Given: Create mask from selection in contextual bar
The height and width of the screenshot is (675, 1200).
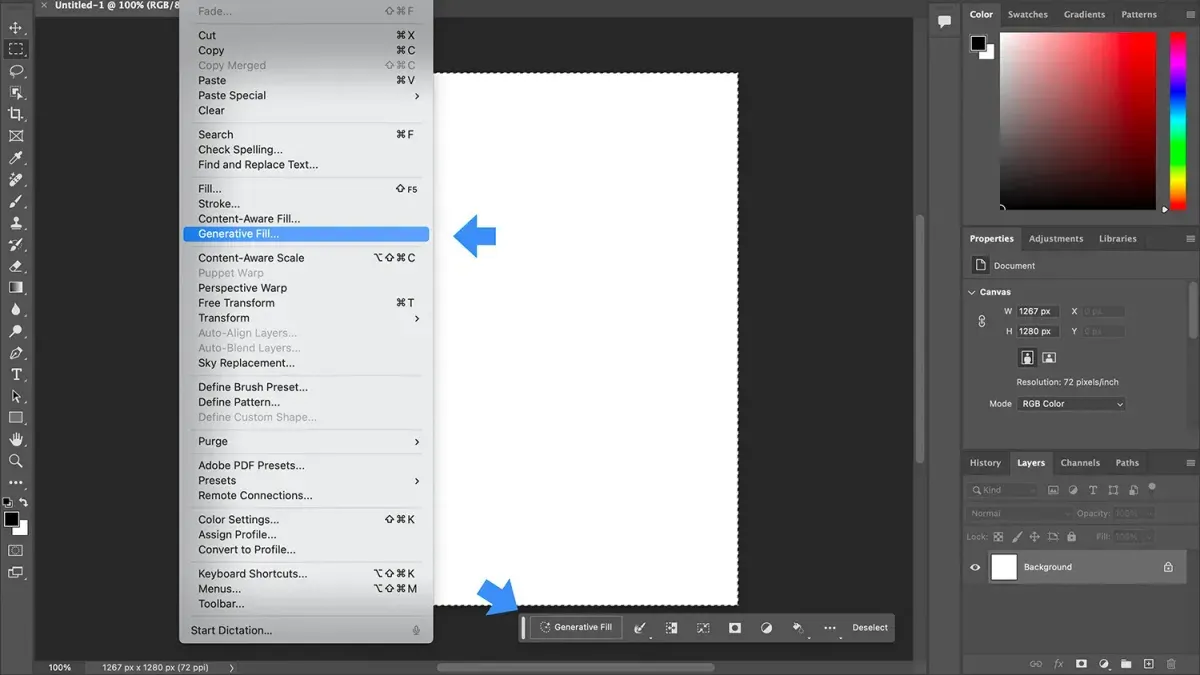Looking at the screenshot, I should (x=735, y=628).
